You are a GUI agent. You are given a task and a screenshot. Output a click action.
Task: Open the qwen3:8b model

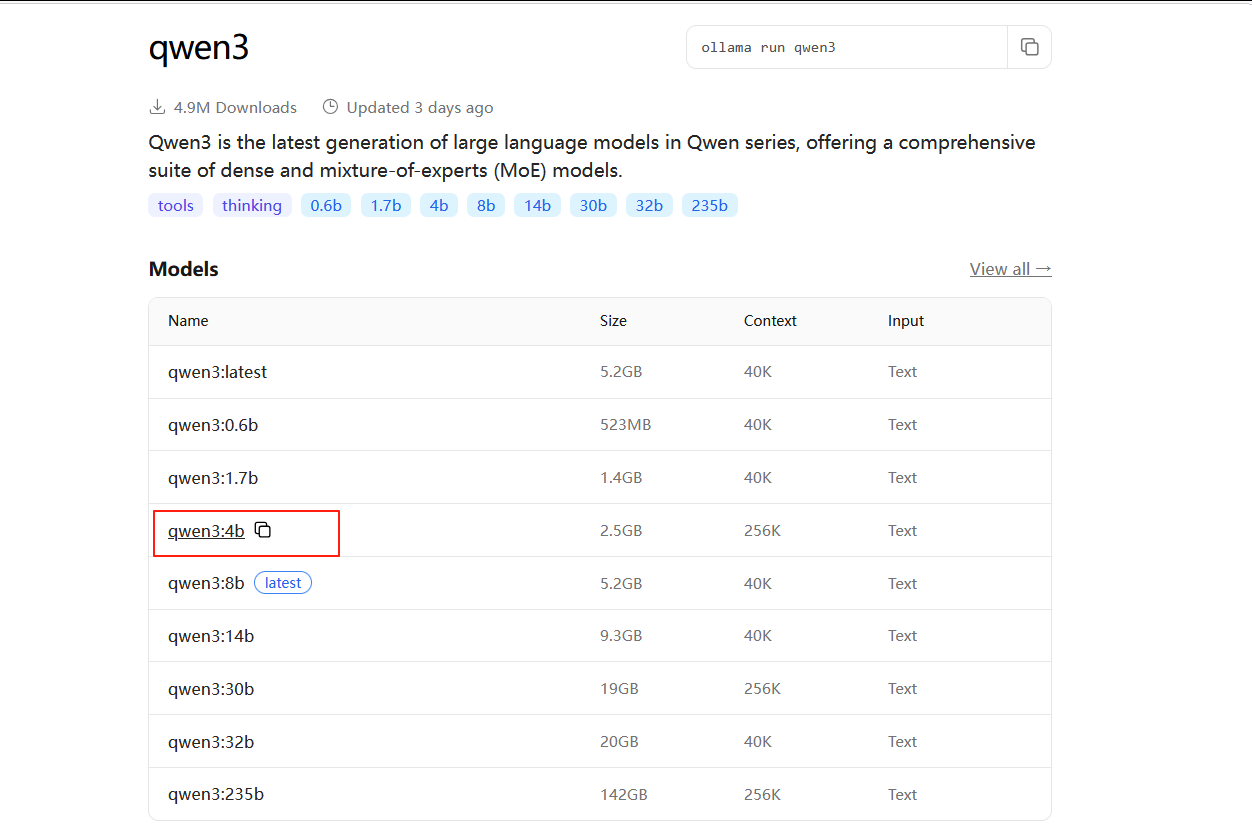[x=206, y=583]
